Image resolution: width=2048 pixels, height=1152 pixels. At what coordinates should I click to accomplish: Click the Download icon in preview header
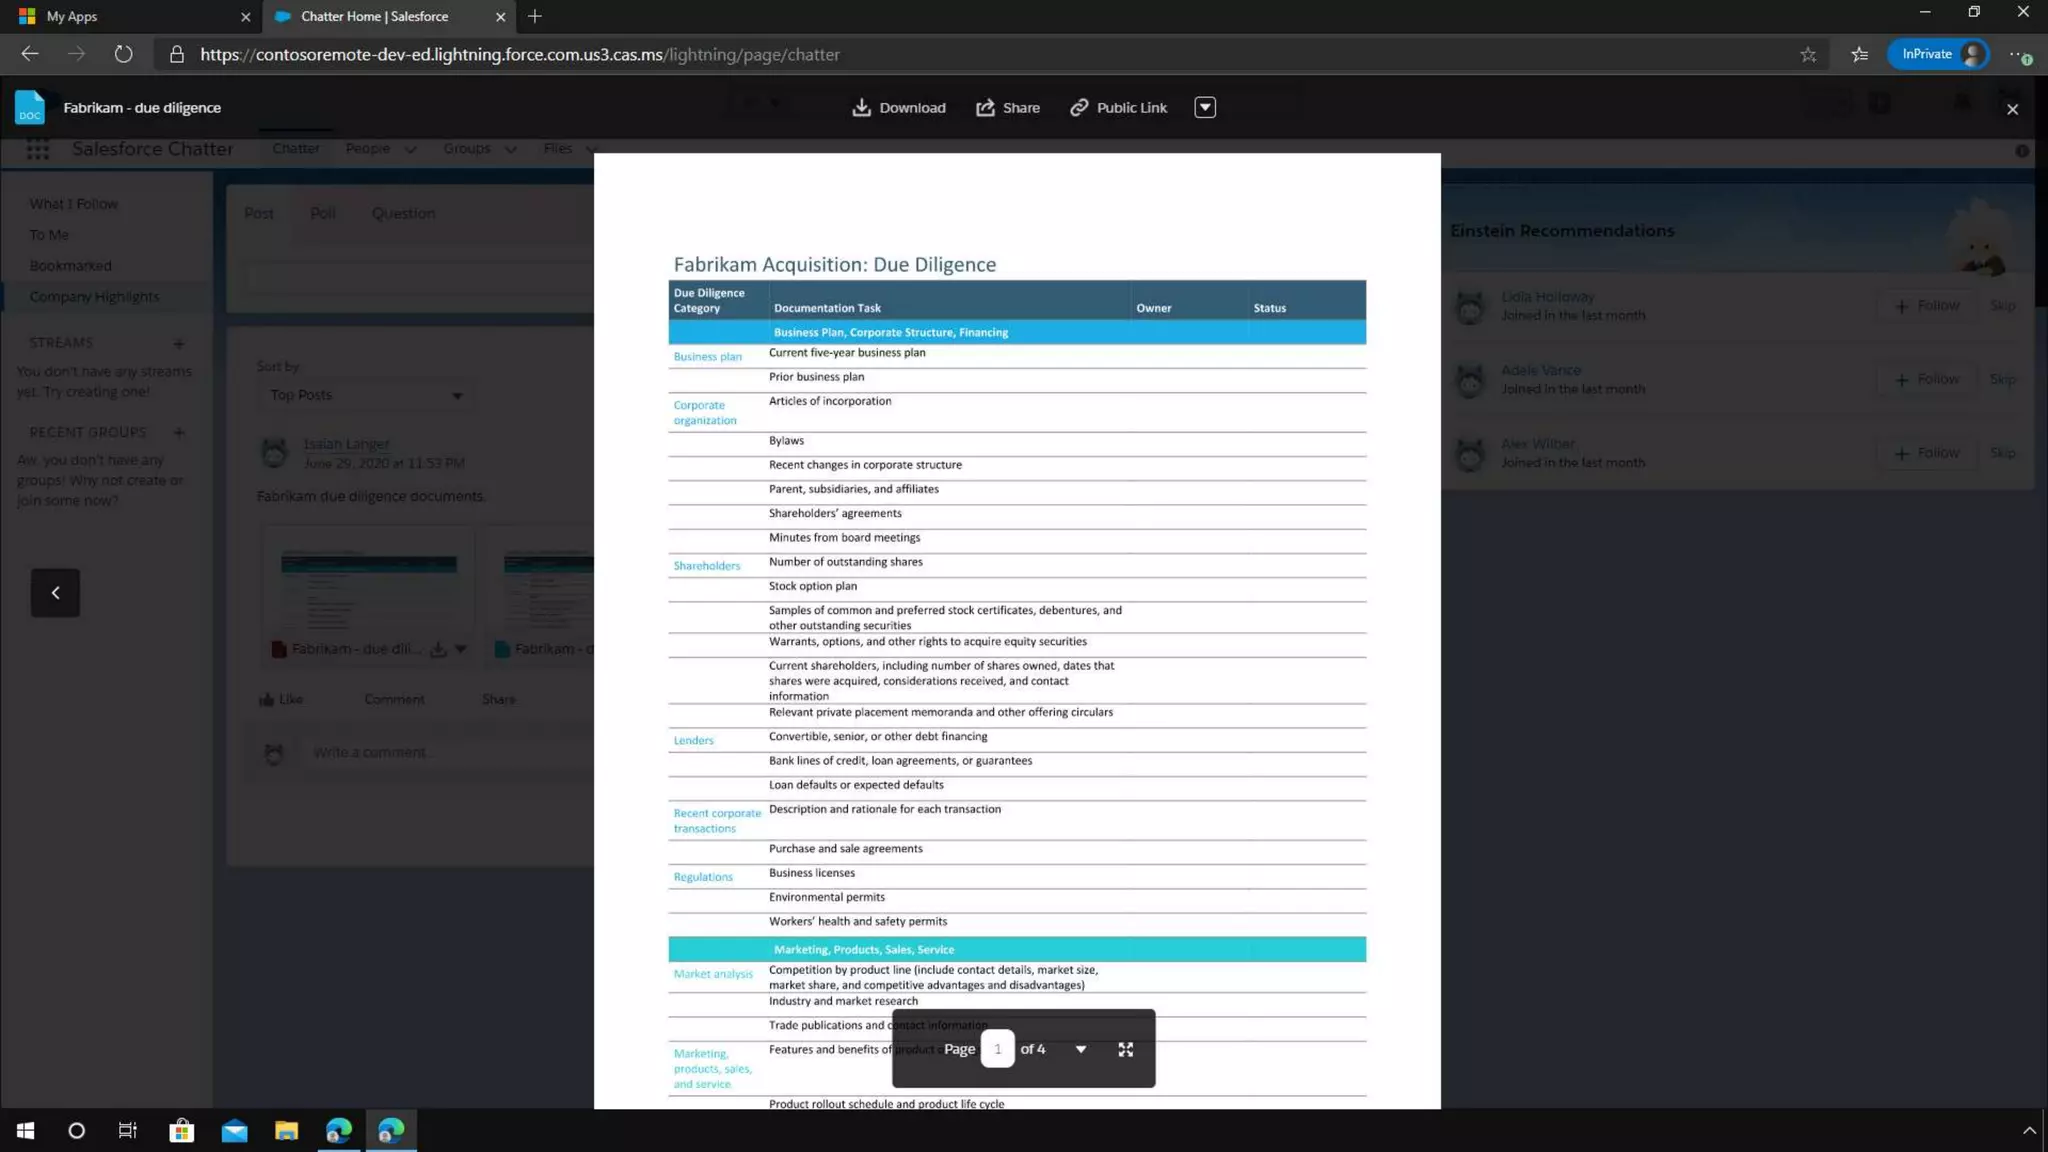pyautogui.click(x=861, y=107)
